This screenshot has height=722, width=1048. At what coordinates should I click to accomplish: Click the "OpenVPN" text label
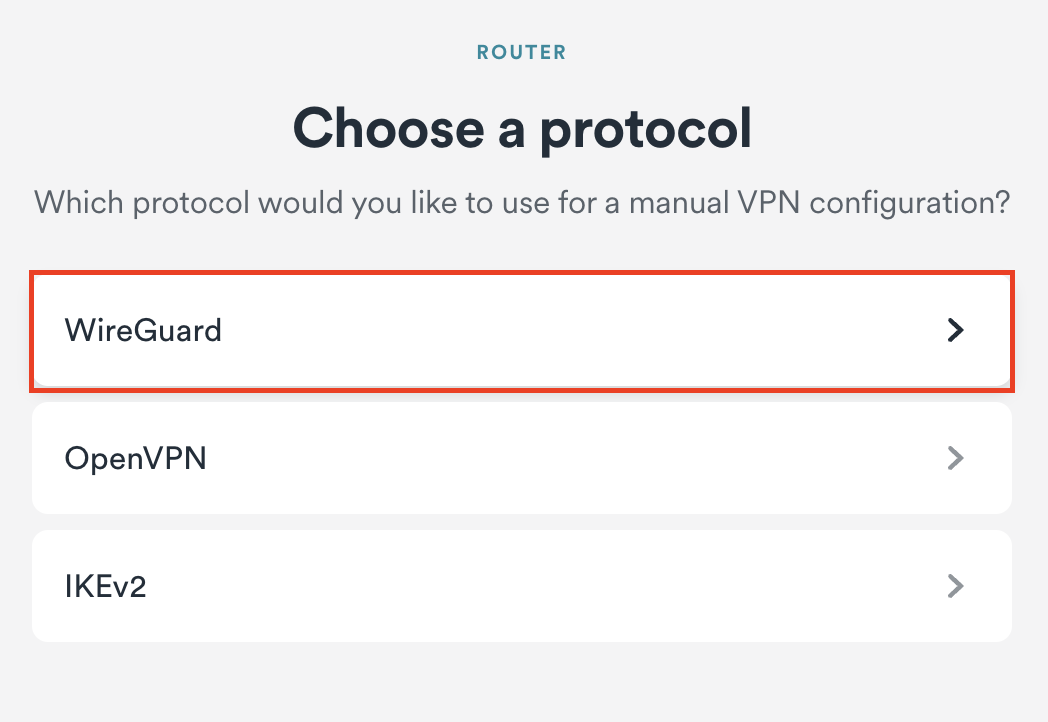point(136,458)
